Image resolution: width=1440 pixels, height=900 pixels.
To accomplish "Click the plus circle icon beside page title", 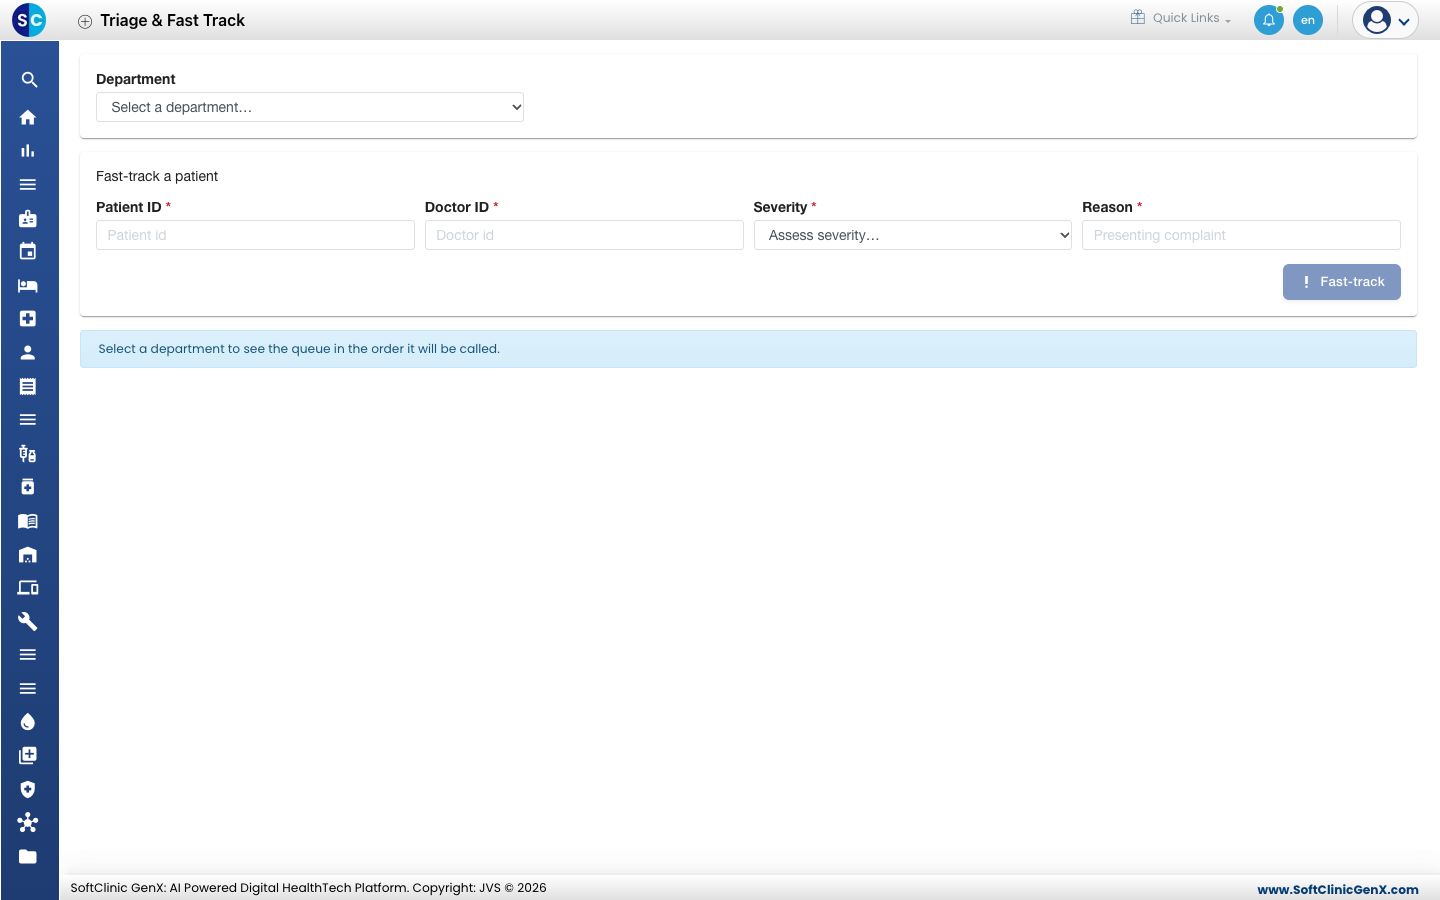I will 85,21.
